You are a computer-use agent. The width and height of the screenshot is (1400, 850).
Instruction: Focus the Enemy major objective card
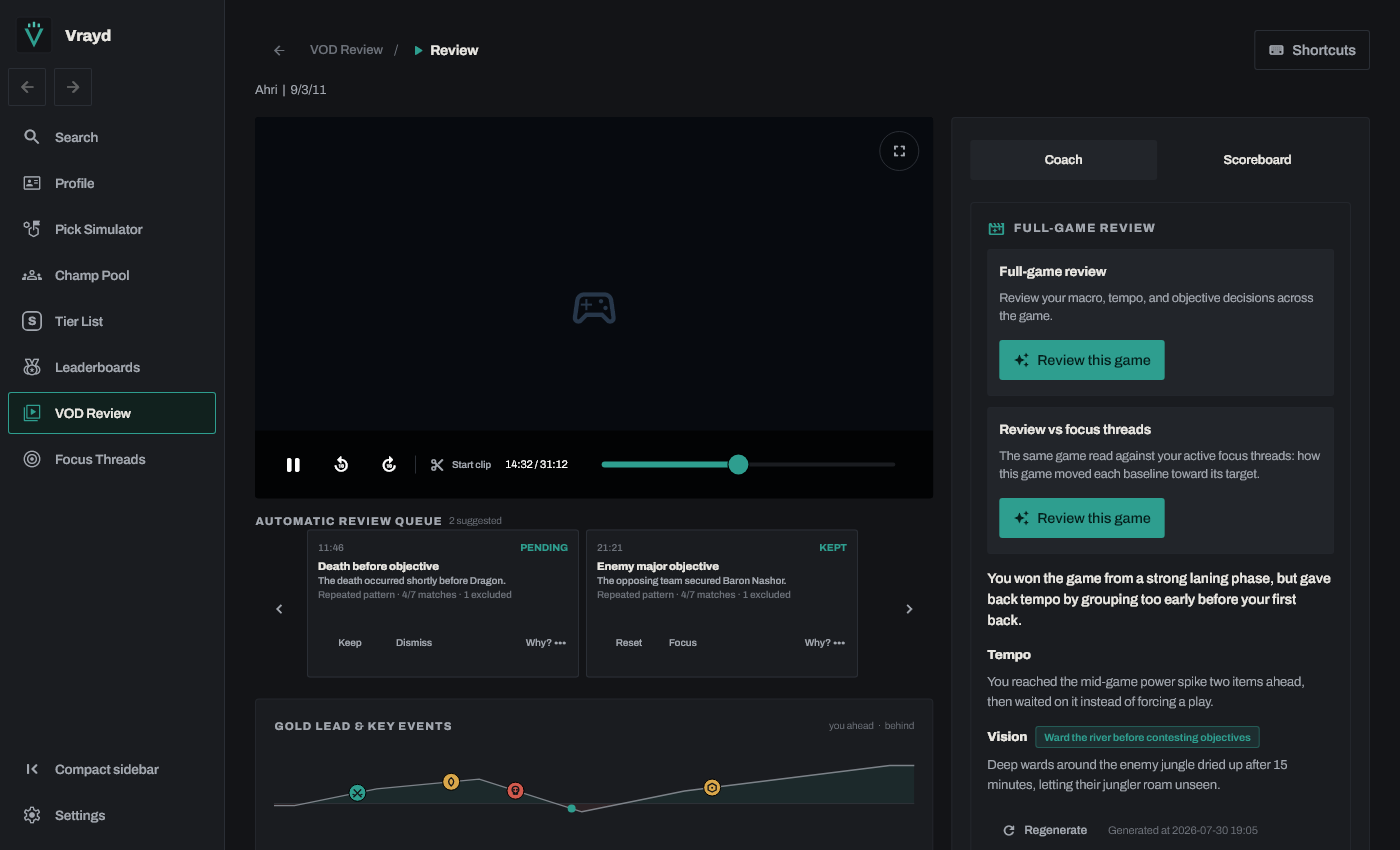coord(683,643)
